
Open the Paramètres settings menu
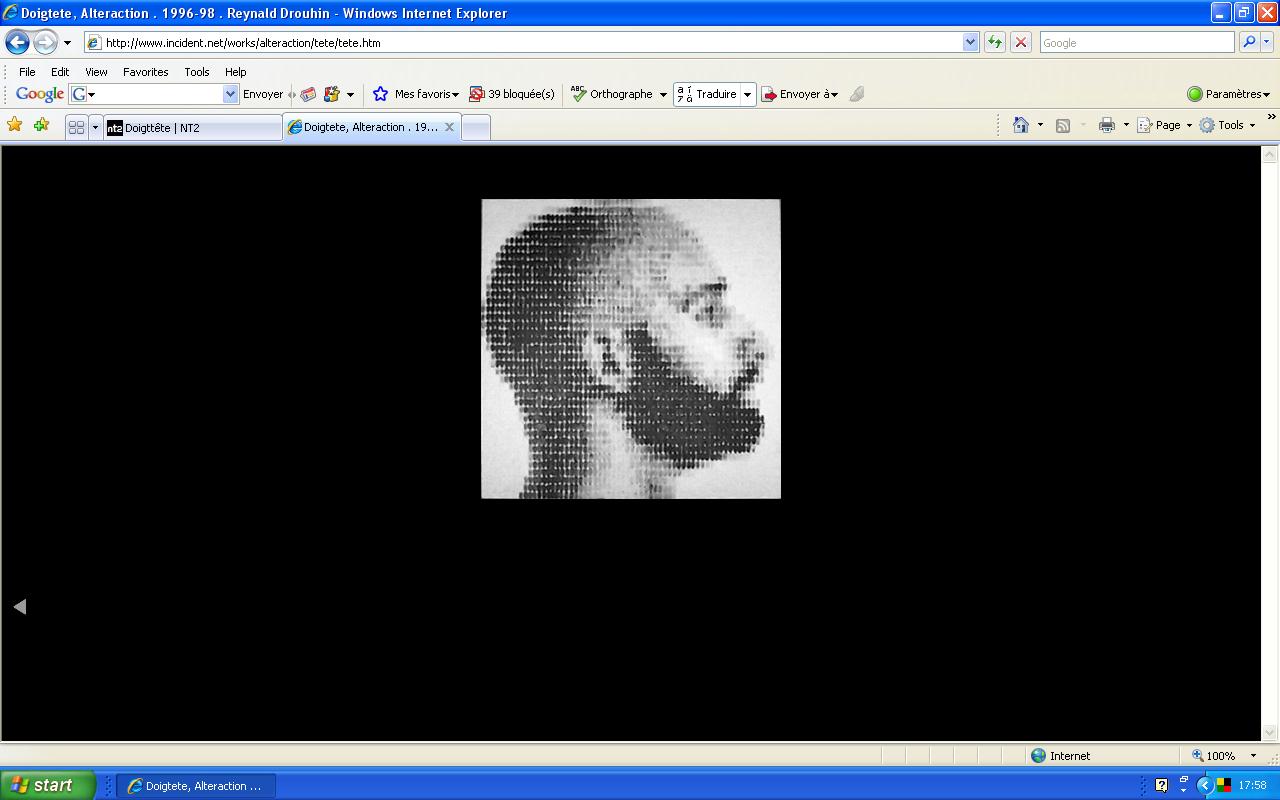pyautogui.click(x=1228, y=94)
